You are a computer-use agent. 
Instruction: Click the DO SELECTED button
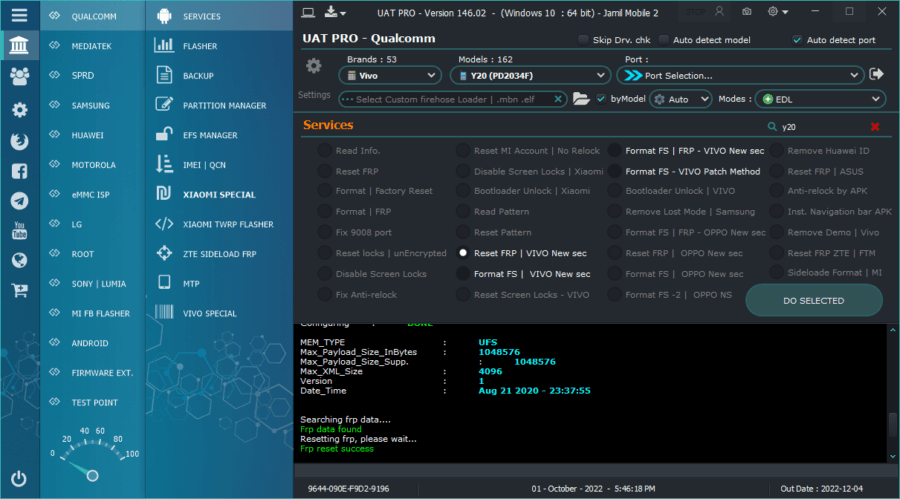[x=813, y=300]
